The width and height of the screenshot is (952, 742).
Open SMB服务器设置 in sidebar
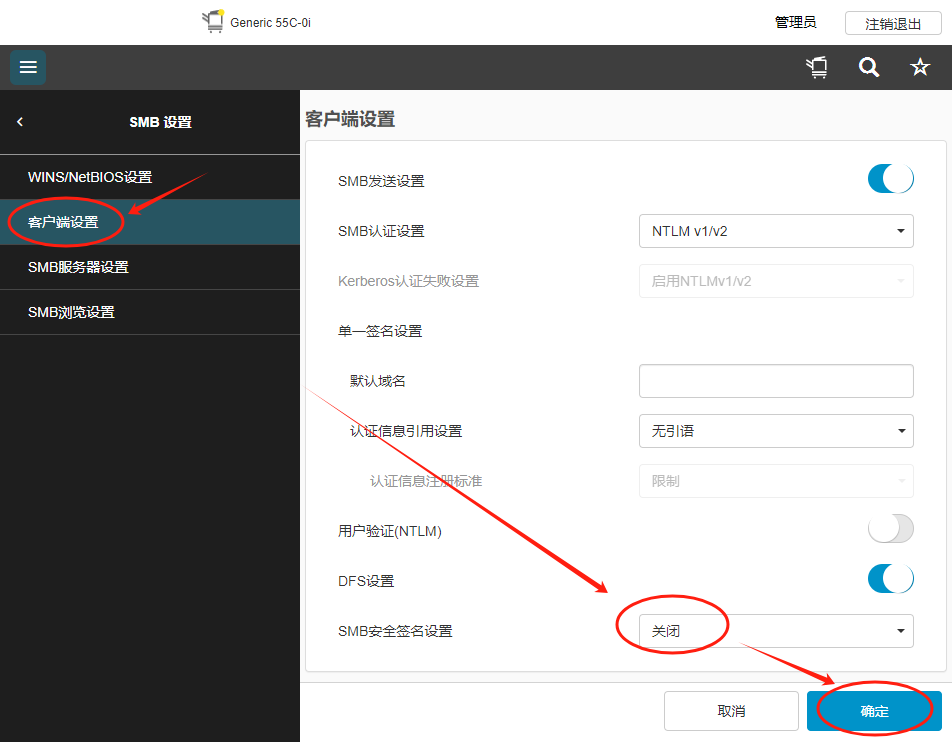(78, 267)
